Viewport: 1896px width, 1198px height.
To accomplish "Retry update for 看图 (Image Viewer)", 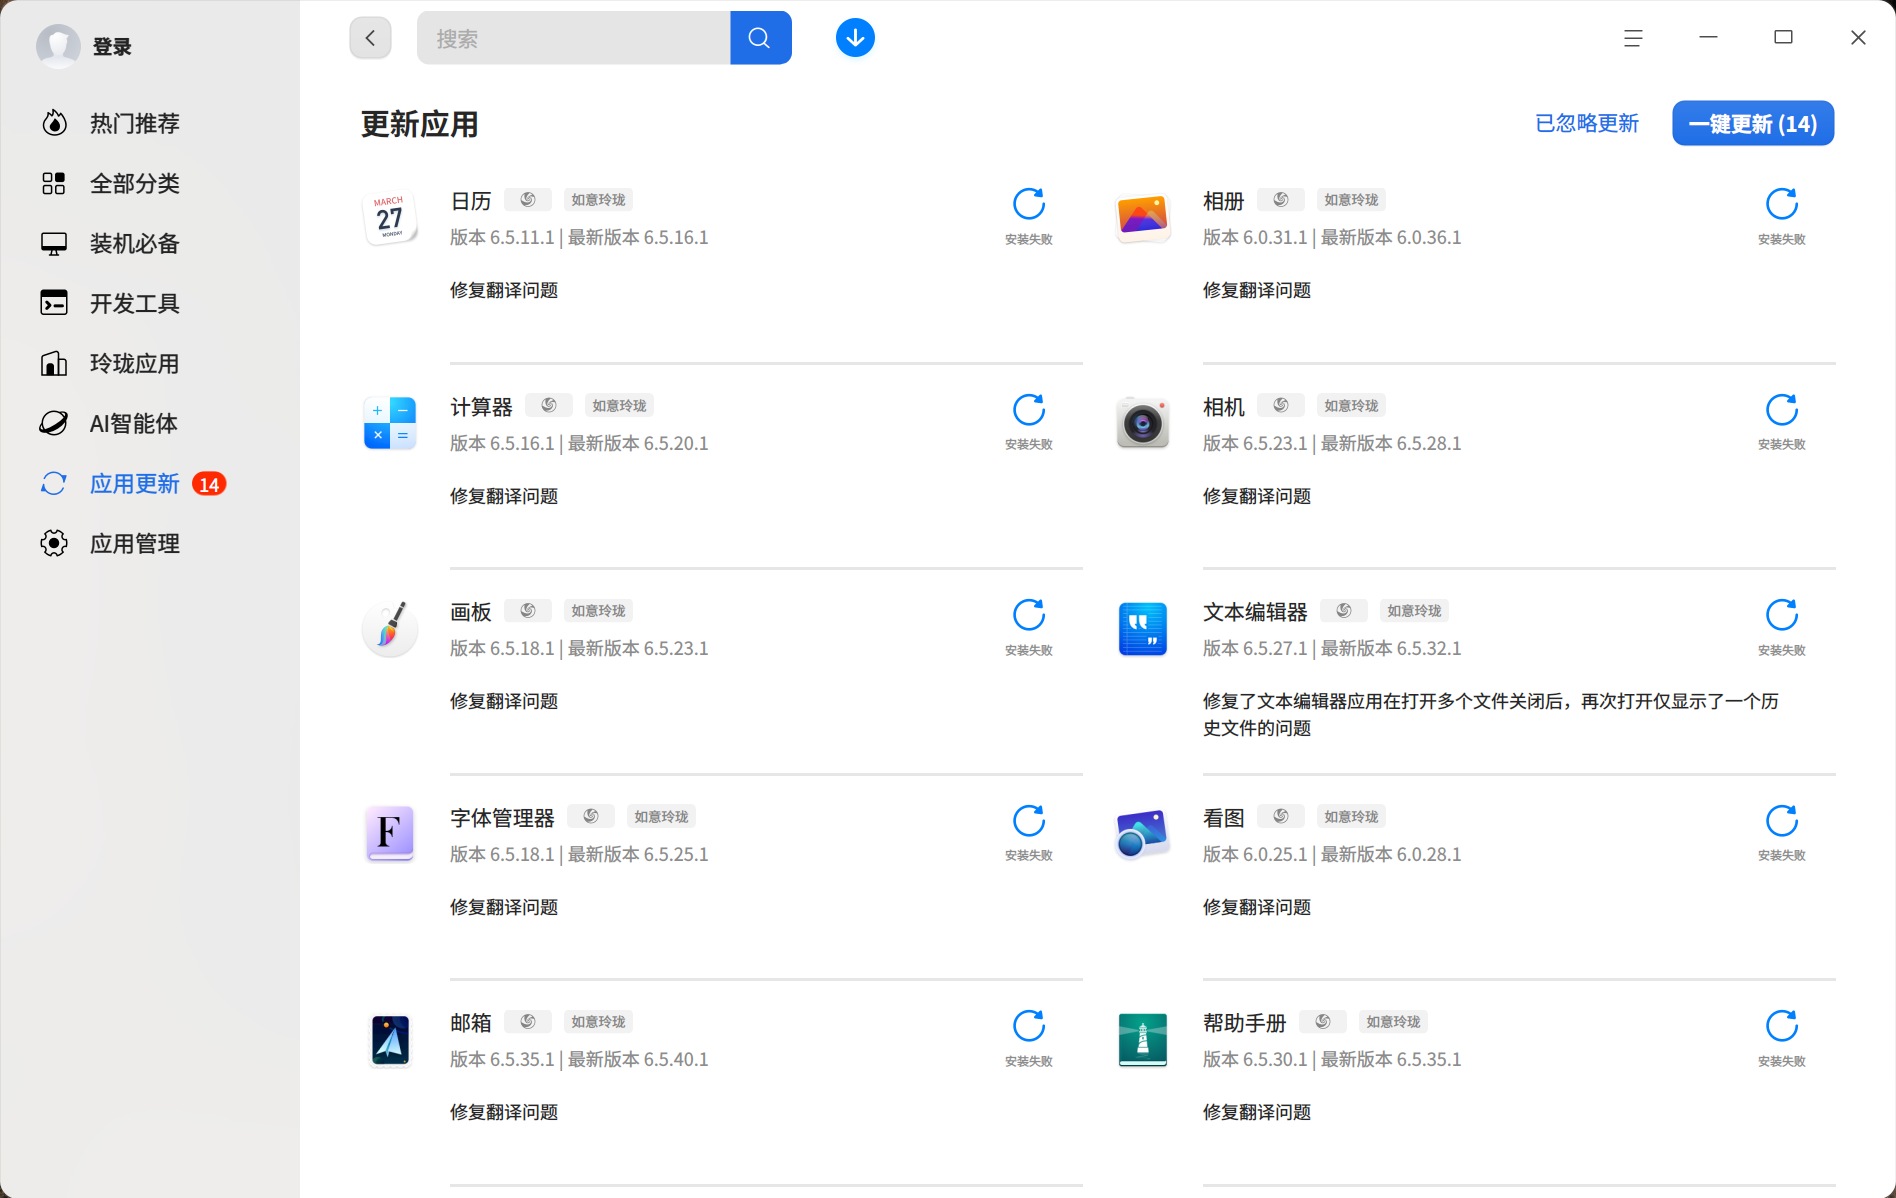I will (1782, 821).
